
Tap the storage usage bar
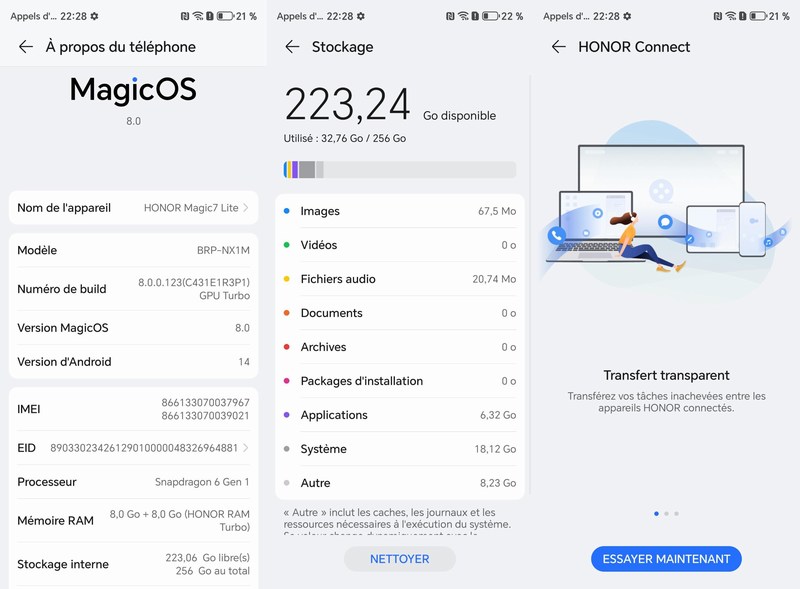tap(400, 169)
